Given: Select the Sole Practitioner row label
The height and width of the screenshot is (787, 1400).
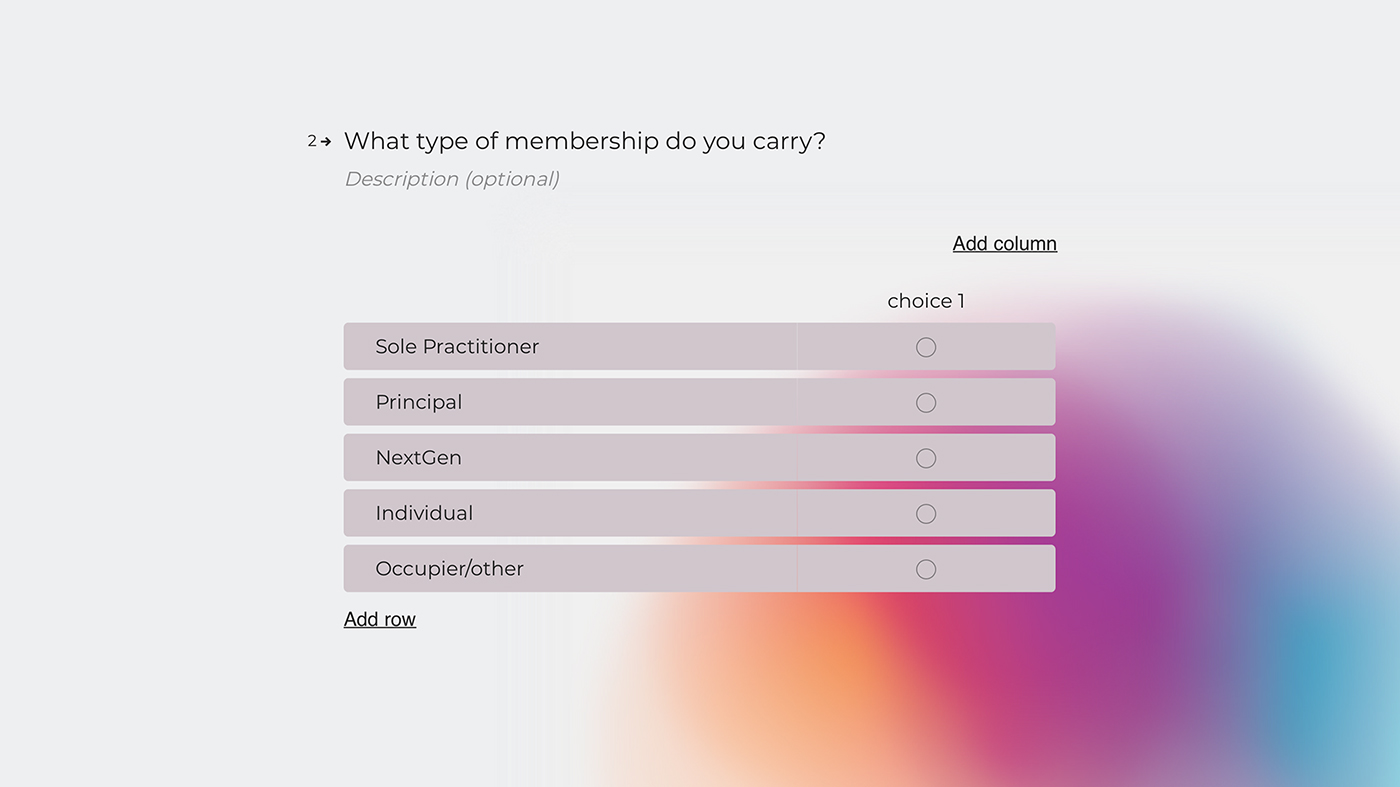Looking at the screenshot, I should 457,346.
